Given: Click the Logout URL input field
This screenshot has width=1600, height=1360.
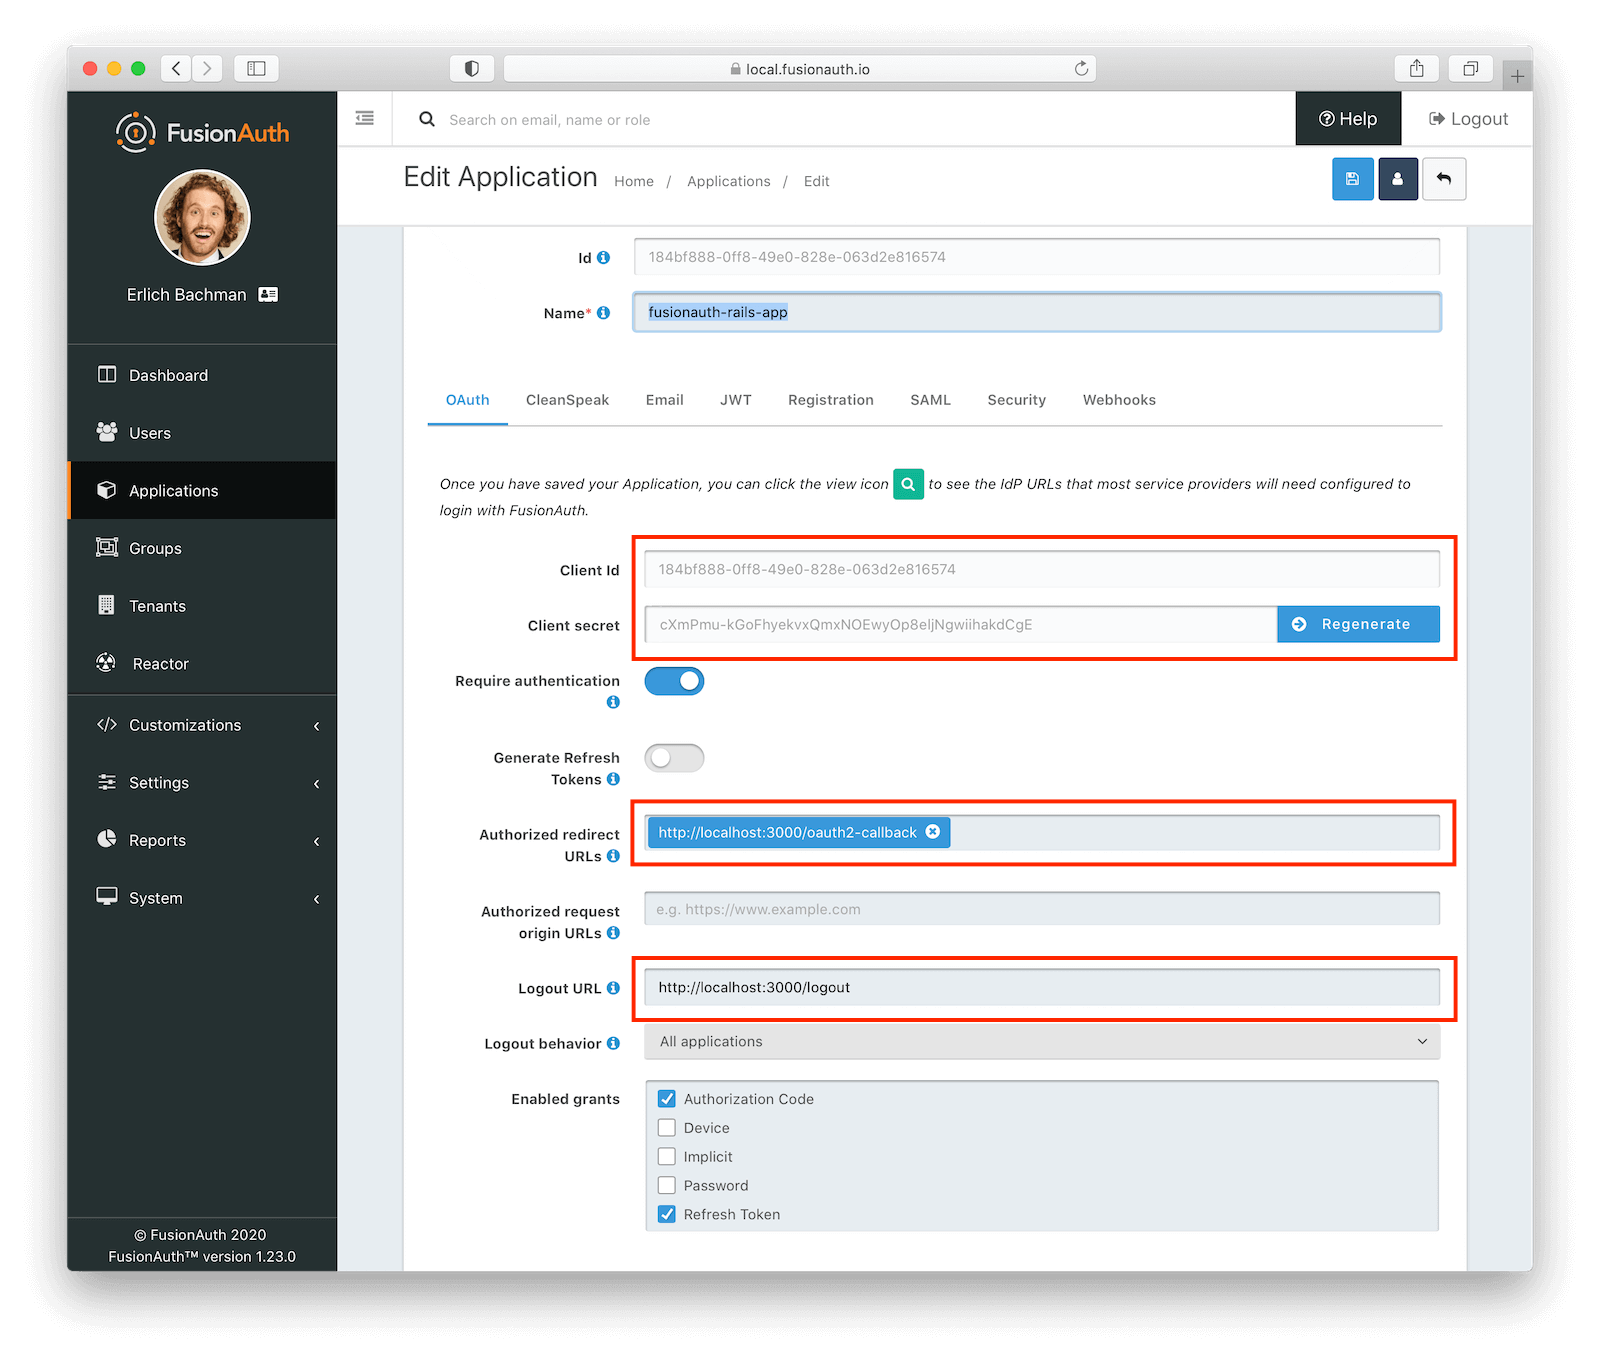Looking at the screenshot, I should click(x=1042, y=987).
